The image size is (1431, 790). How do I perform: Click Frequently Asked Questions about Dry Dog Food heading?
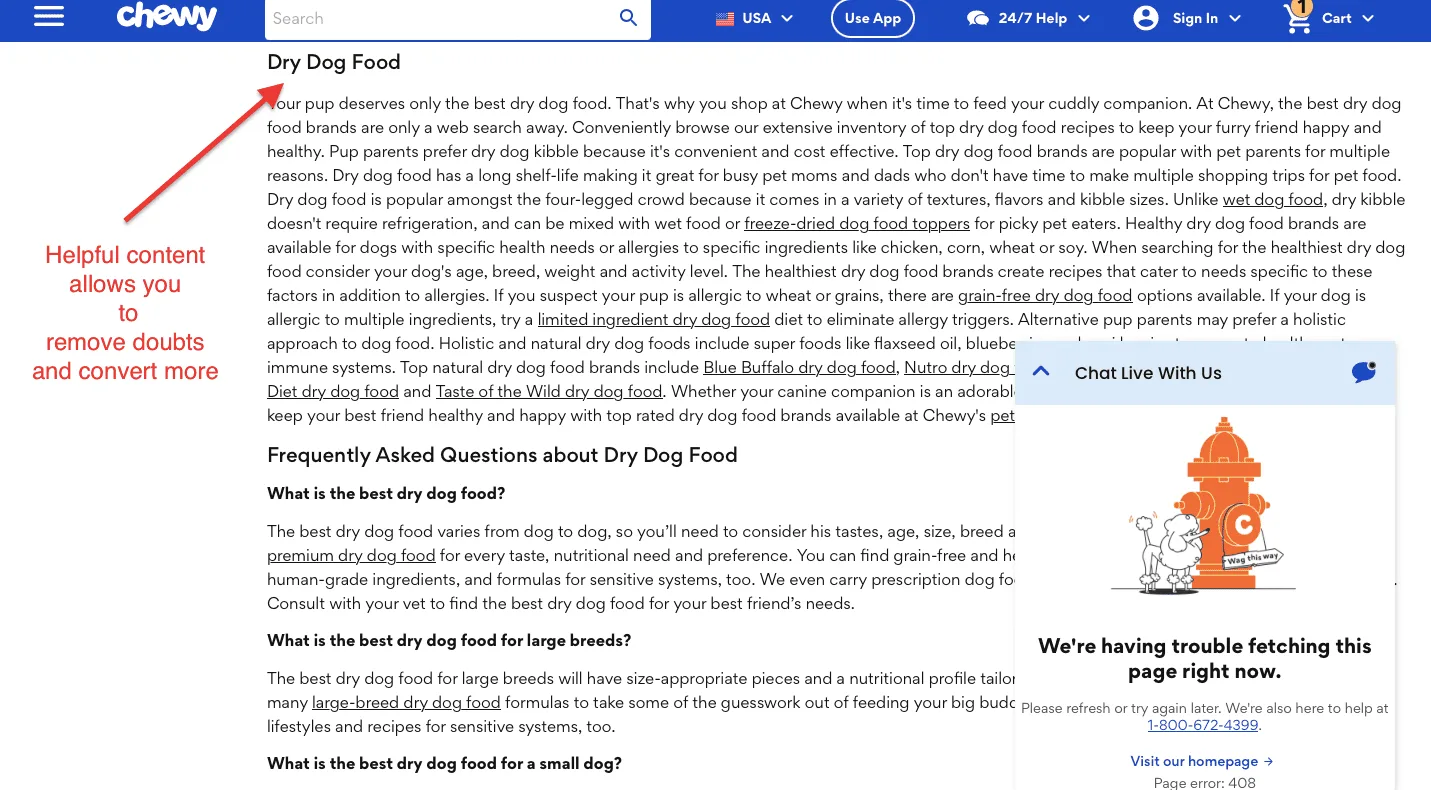[502, 455]
